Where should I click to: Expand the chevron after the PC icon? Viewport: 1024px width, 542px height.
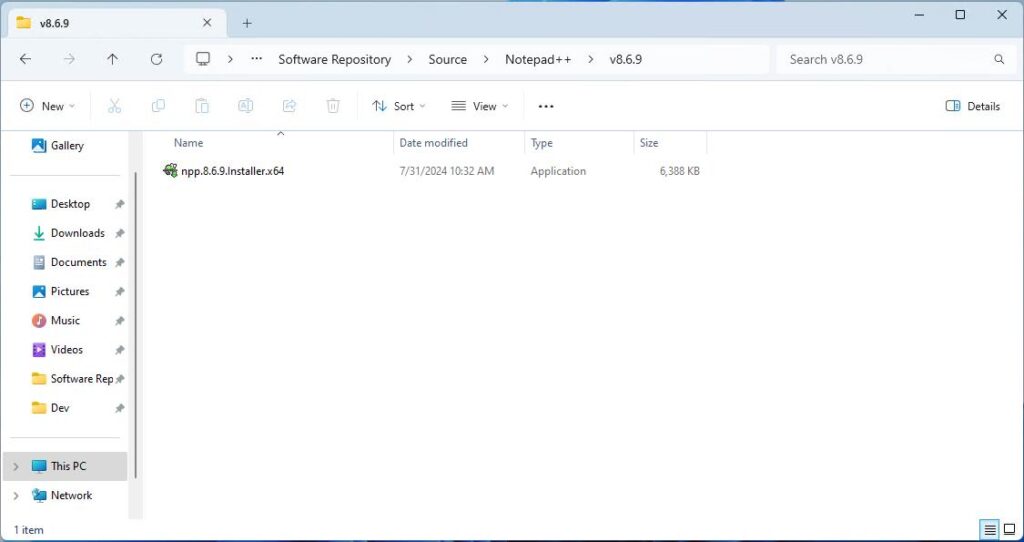point(230,59)
